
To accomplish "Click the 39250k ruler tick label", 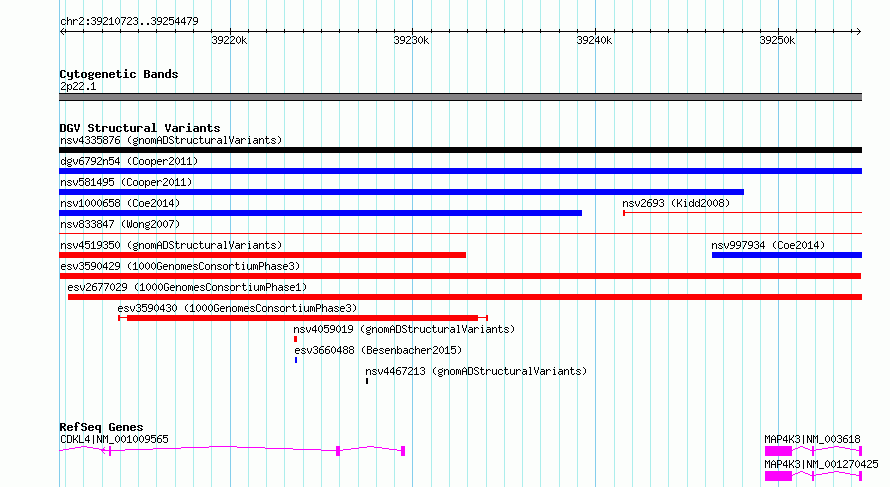I will [777, 40].
